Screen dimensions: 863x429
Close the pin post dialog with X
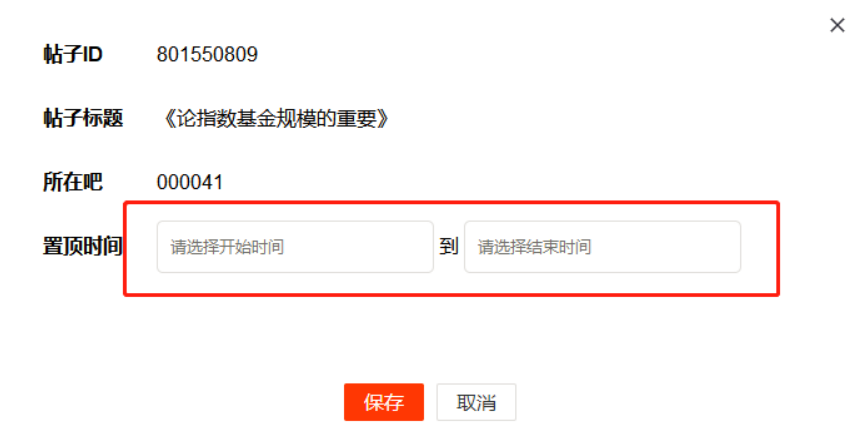pos(837,25)
